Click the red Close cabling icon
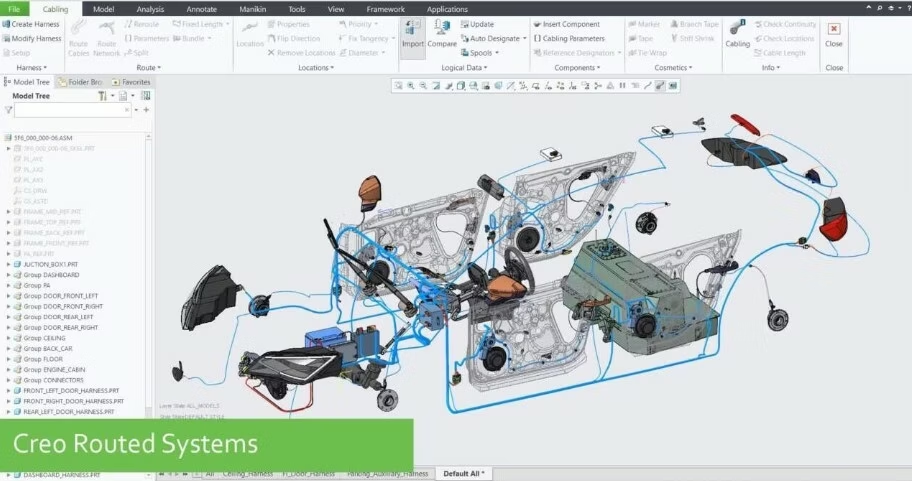This screenshot has width=912, height=481. 833,28
